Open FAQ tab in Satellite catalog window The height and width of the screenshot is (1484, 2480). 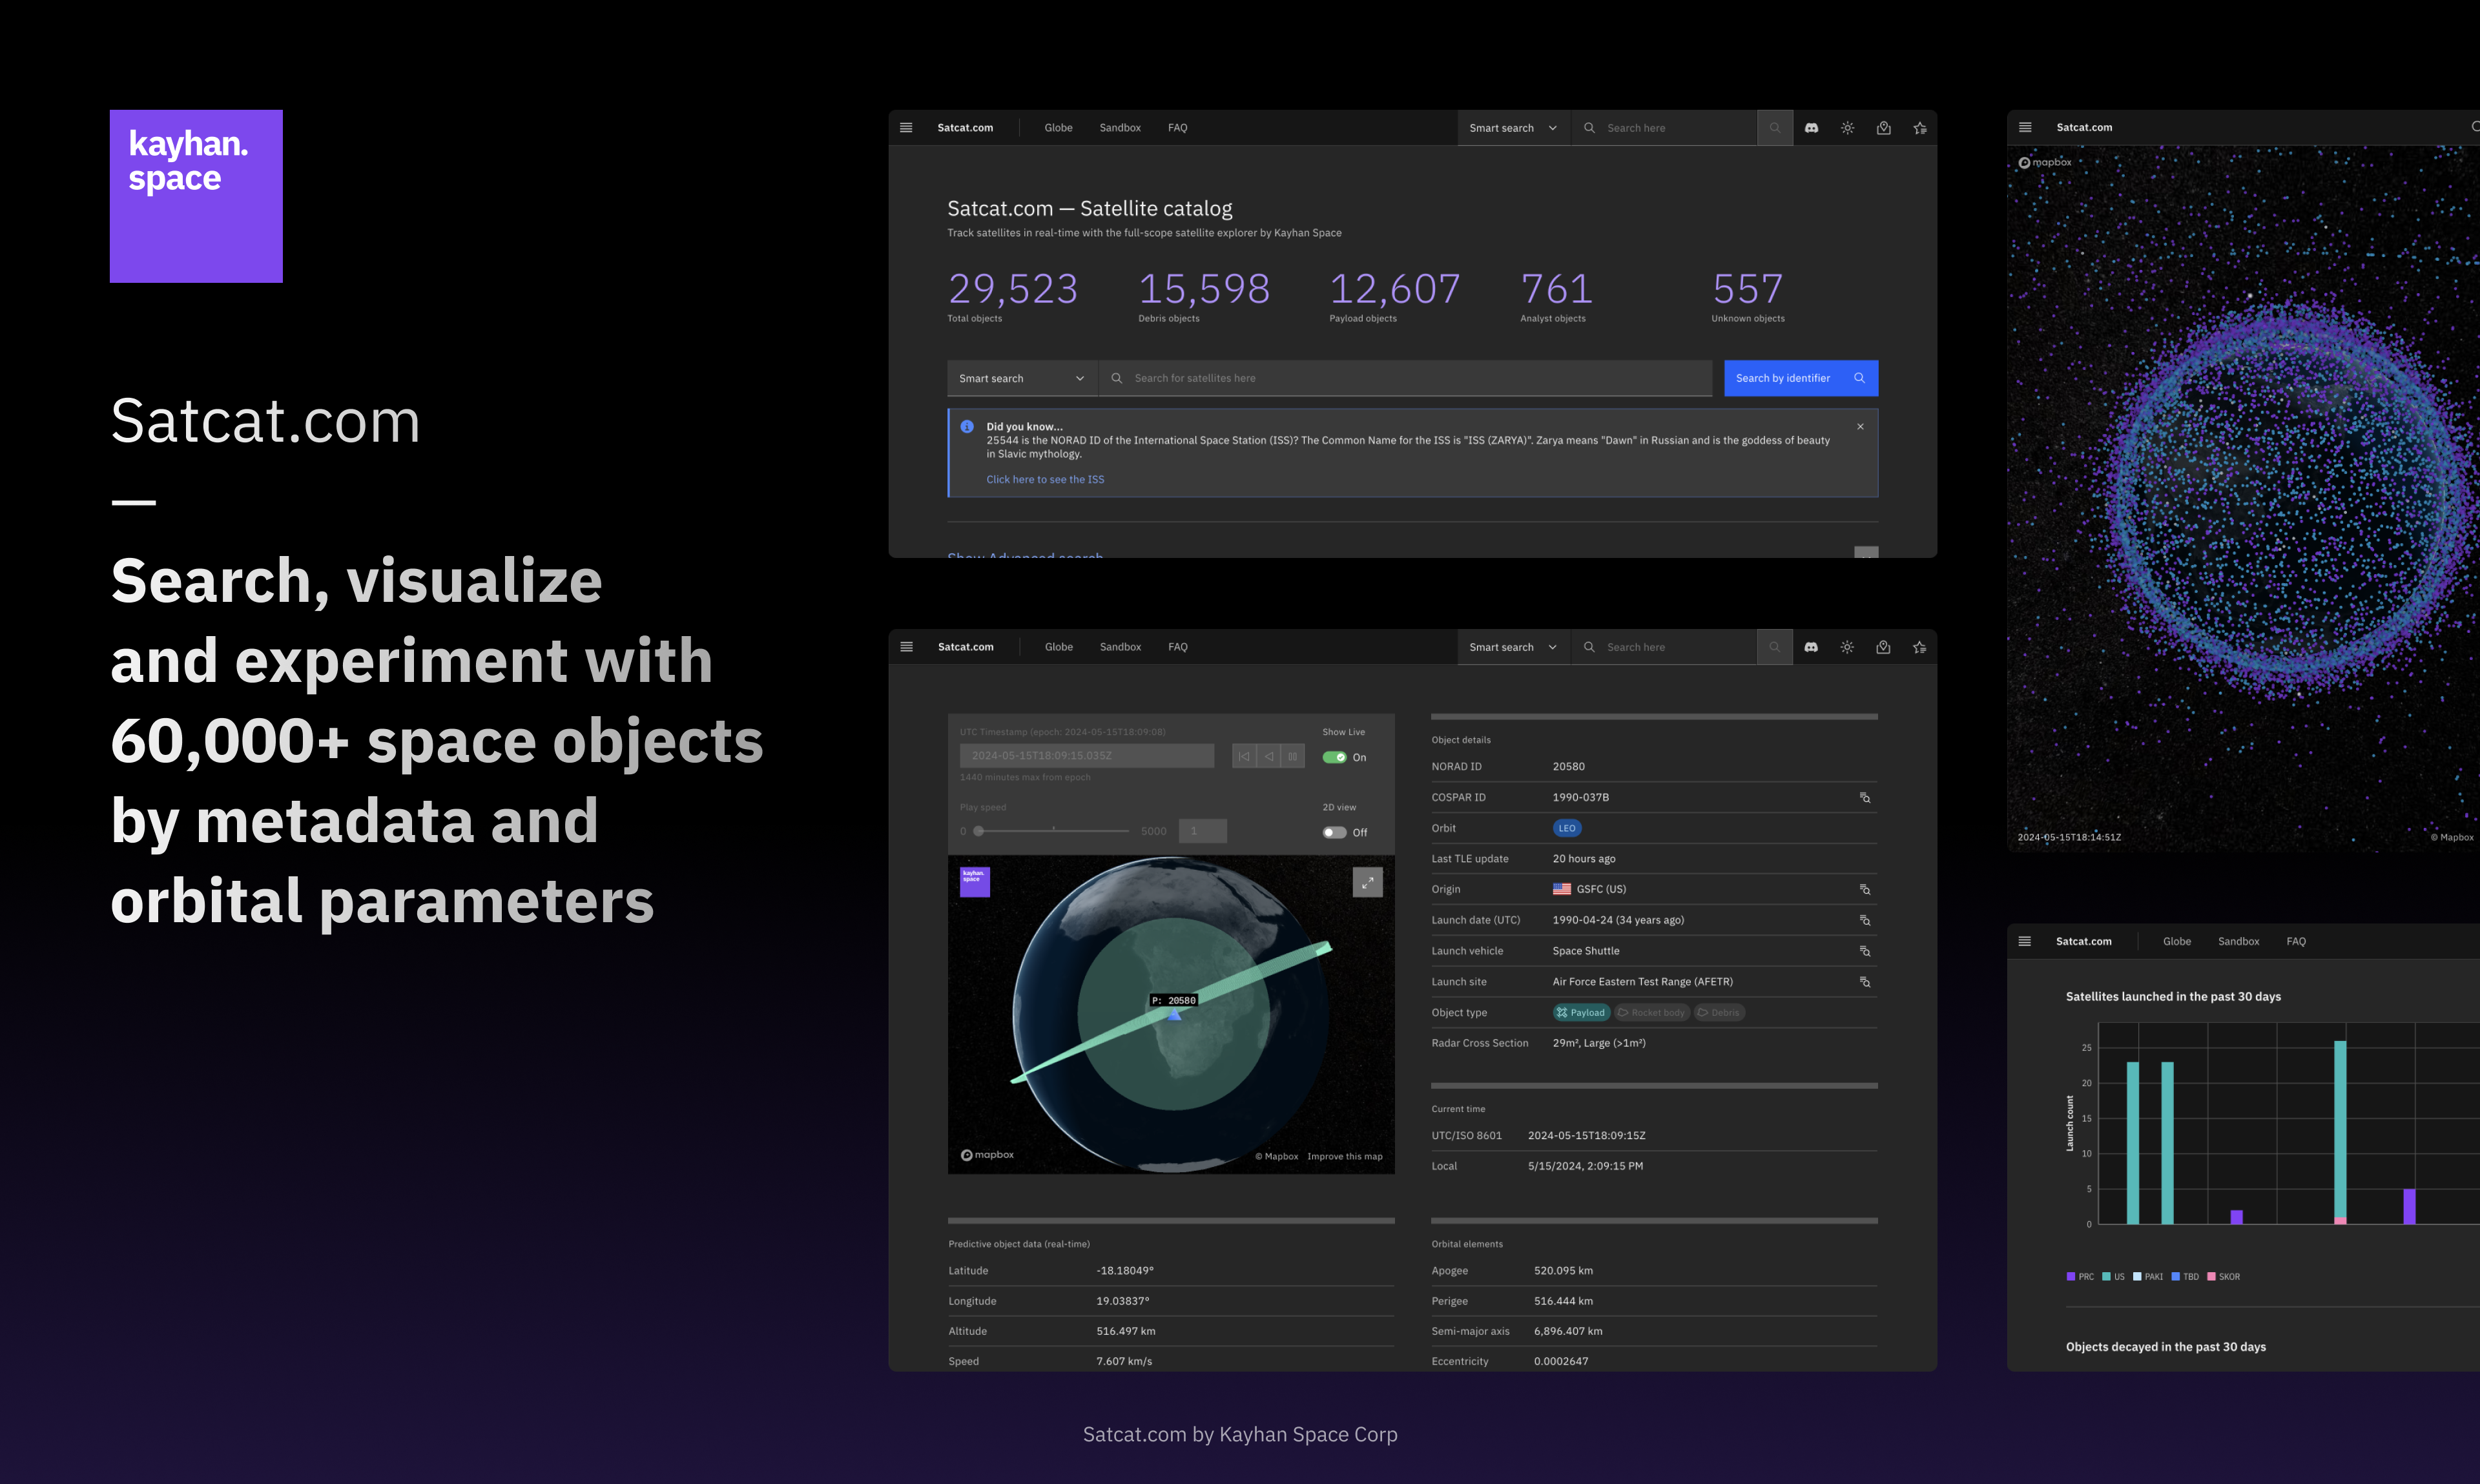coord(1178,128)
